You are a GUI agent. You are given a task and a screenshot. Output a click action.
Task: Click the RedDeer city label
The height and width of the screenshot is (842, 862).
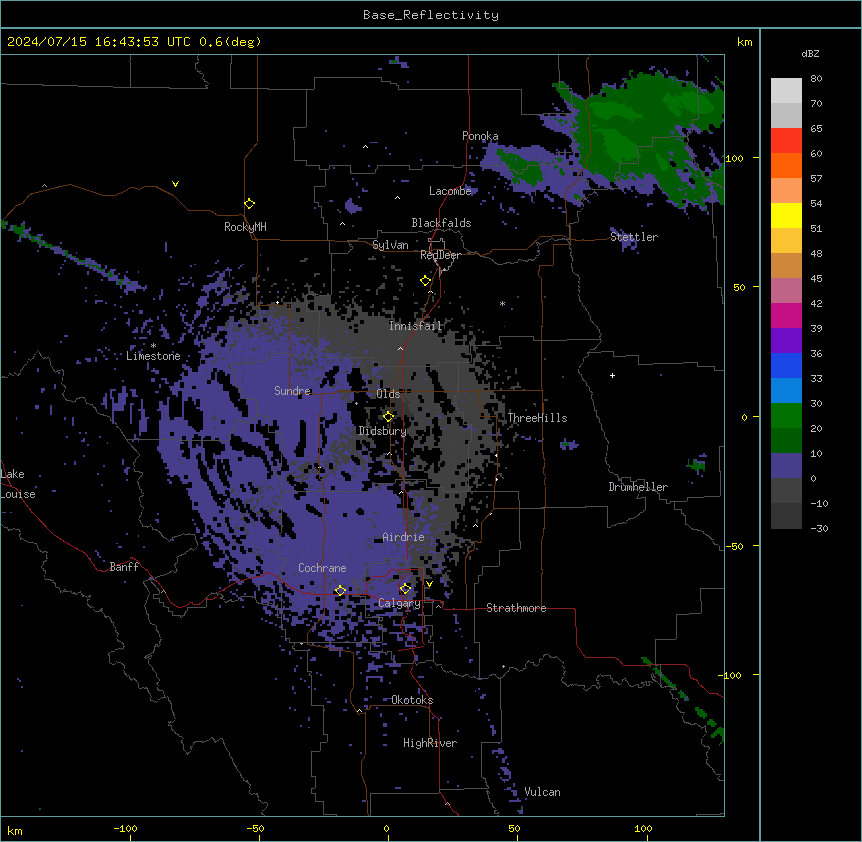click(440, 255)
